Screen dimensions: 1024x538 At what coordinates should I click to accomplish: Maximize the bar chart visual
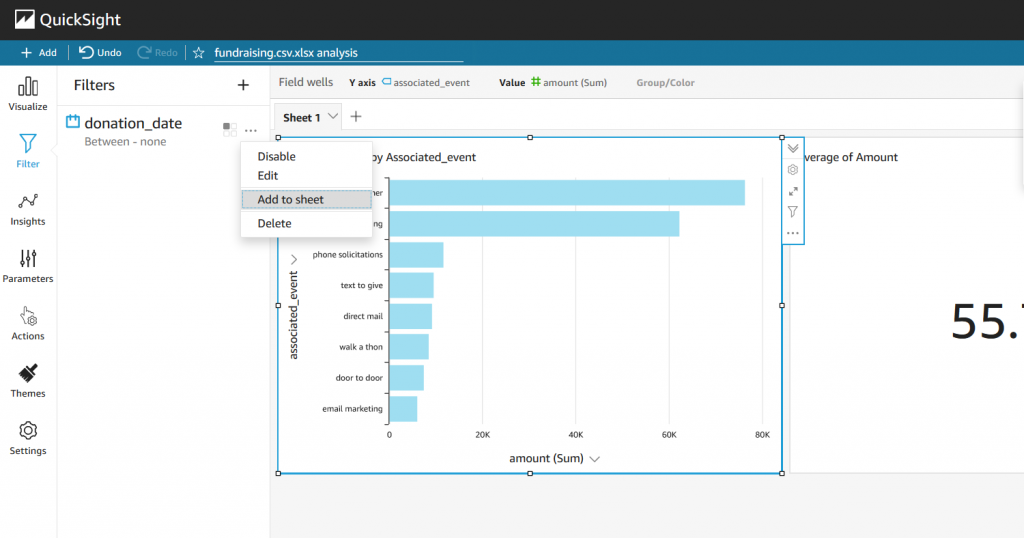point(793,191)
